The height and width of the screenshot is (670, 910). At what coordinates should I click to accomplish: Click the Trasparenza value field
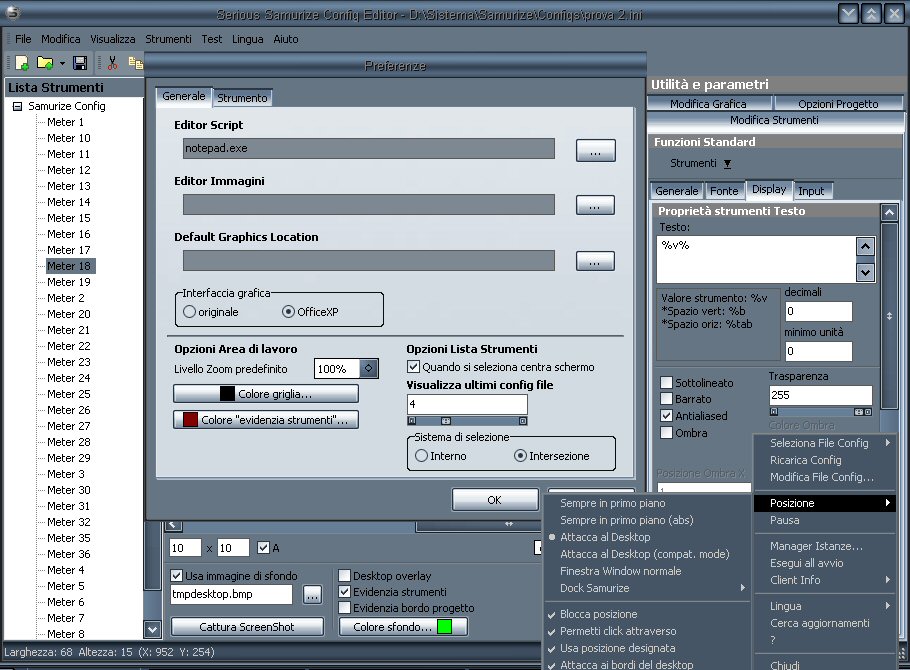pyautogui.click(x=821, y=395)
